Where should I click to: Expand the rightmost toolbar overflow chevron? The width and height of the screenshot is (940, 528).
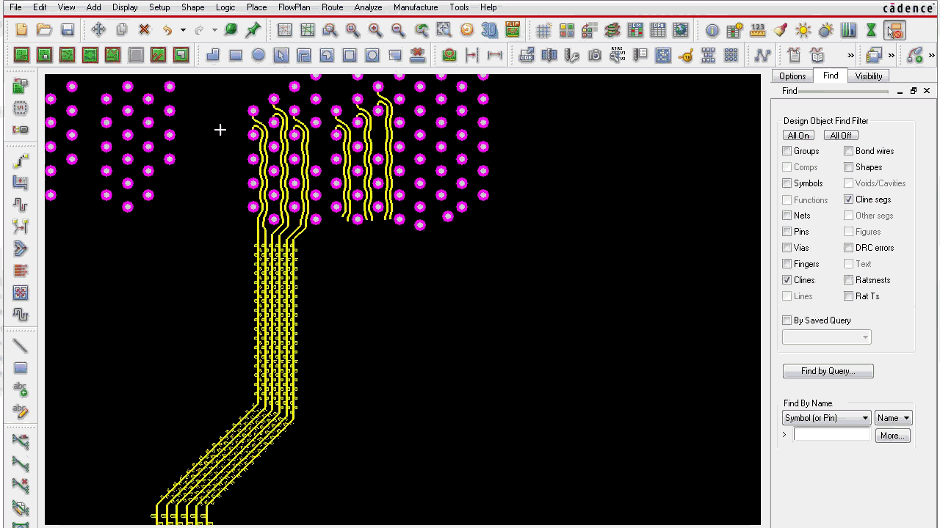(932, 55)
